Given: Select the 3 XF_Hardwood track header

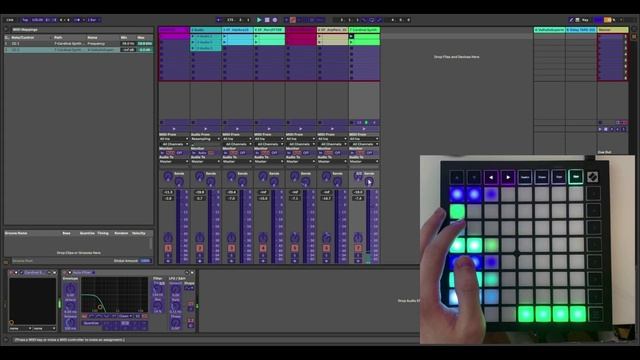Looking at the screenshot, I should (238, 30).
